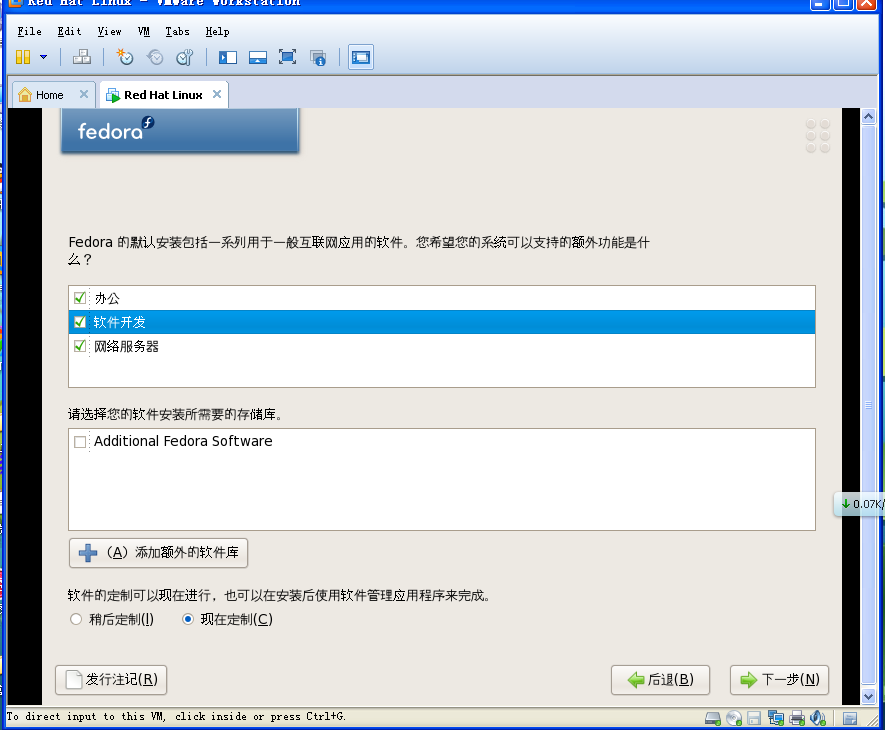Revert the VM to its snapshot
This screenshot has height=730, width=885.
pyautogui.click(x=154, y=57)
